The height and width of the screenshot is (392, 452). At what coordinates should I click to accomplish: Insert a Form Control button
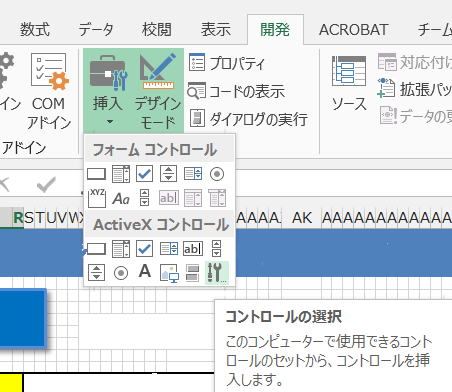click(x=97, y=174)
